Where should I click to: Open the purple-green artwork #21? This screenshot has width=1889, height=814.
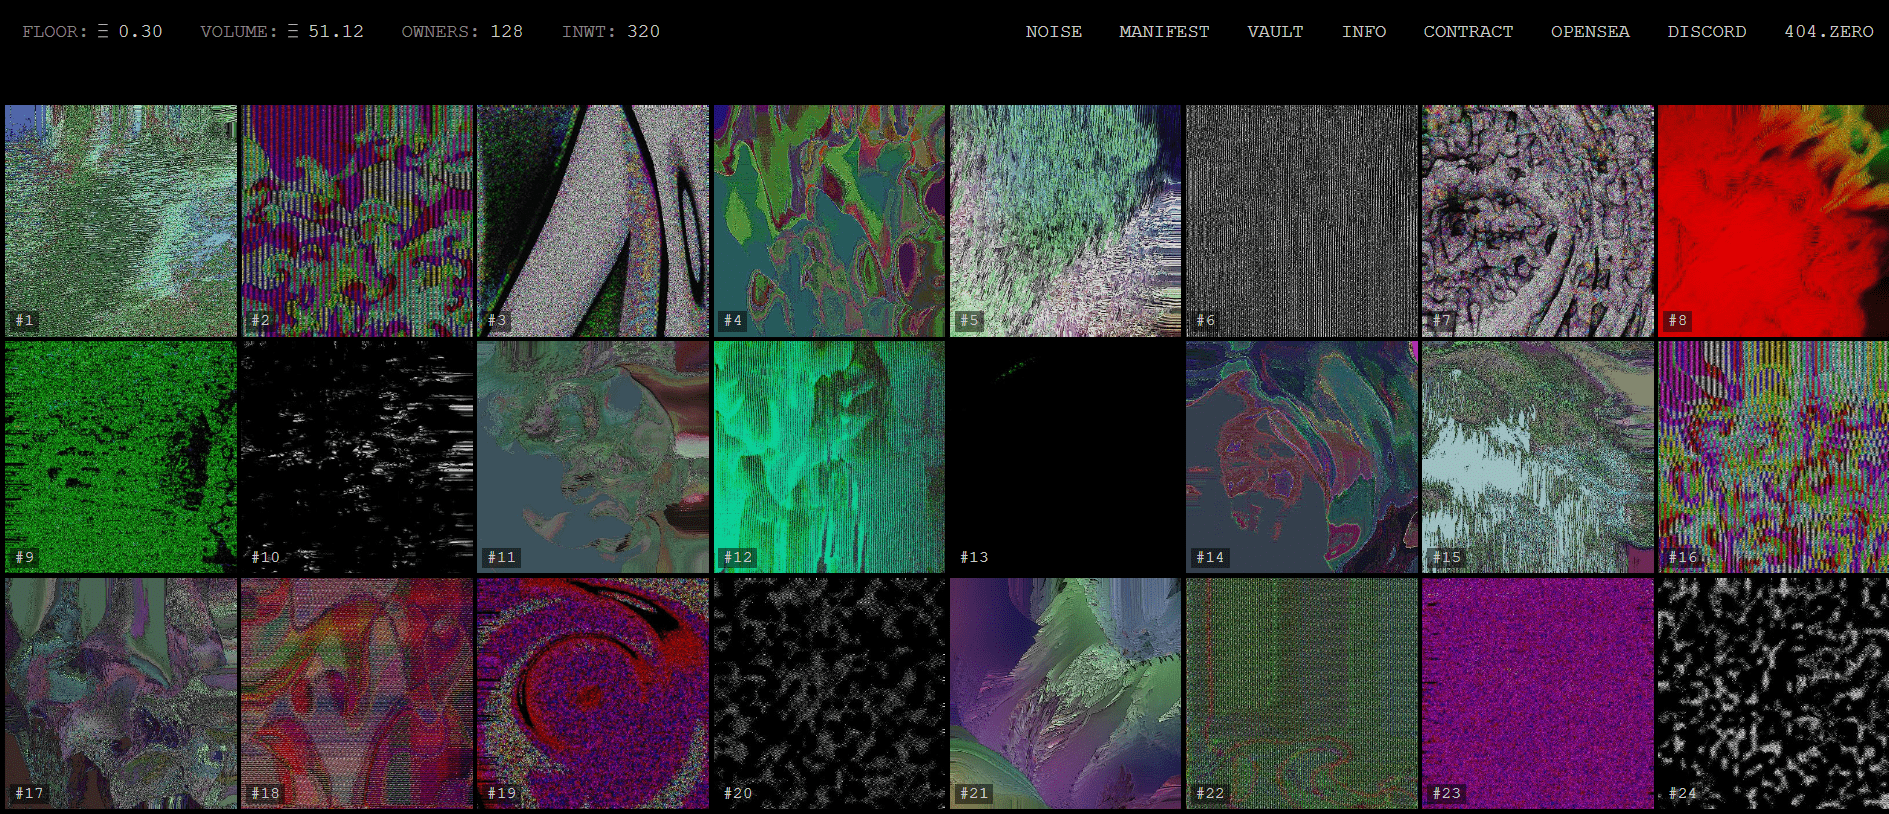pyautogui.click(x=1065, y=693)
